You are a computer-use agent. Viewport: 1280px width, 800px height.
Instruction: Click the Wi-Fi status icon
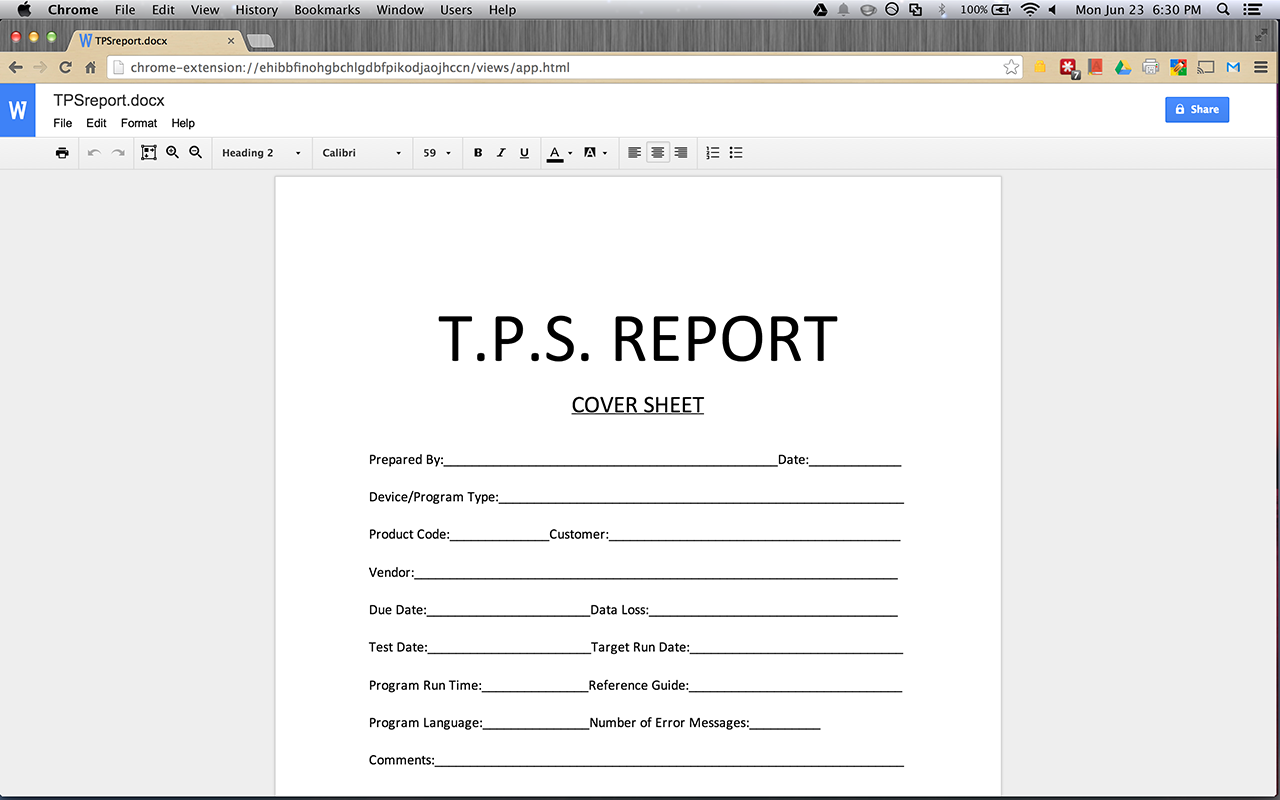(x=1030, y=10)
